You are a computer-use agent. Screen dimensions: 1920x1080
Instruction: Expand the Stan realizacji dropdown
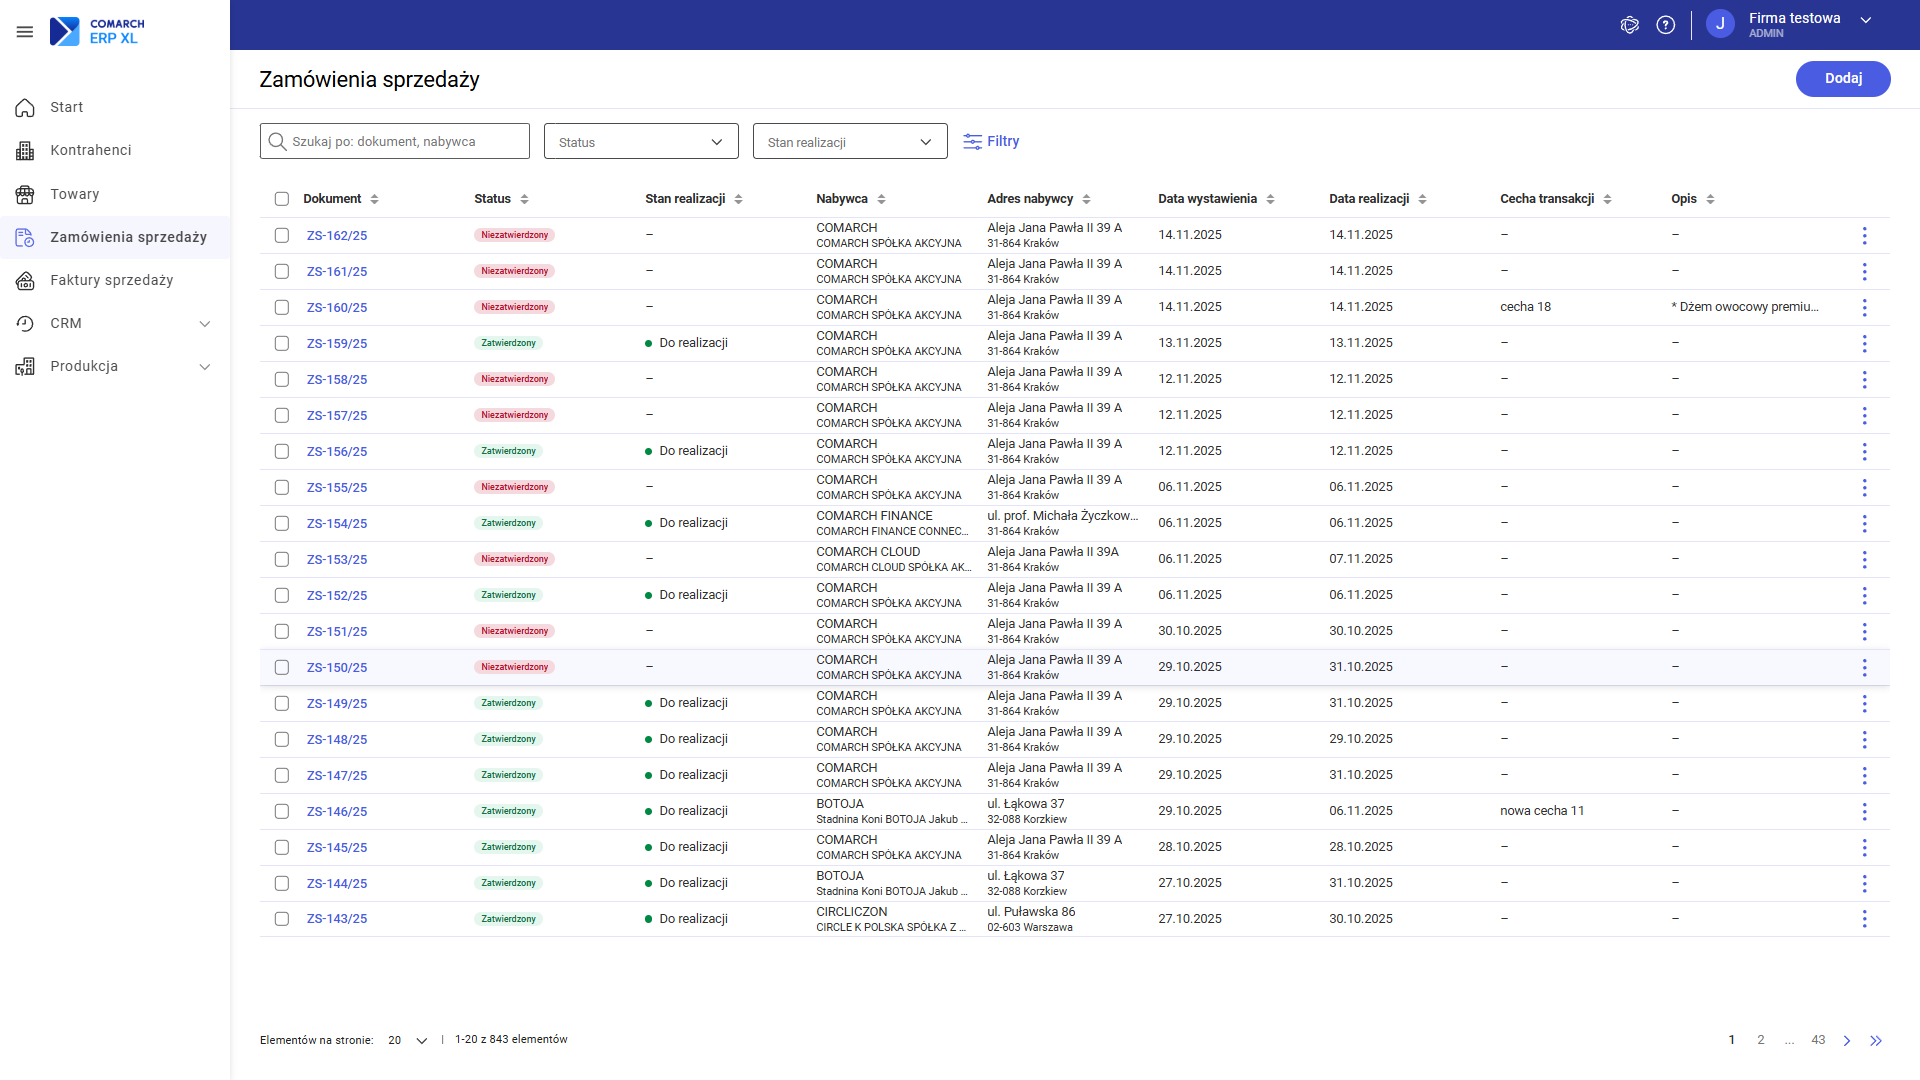849,141
